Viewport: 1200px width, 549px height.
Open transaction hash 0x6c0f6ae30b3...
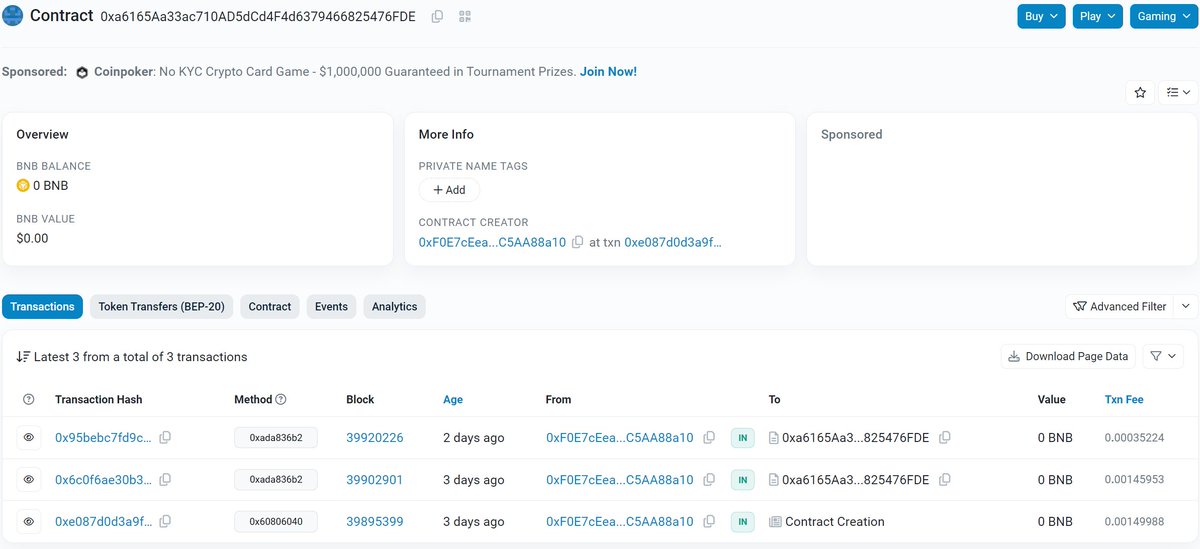click(x=104, y=480)
